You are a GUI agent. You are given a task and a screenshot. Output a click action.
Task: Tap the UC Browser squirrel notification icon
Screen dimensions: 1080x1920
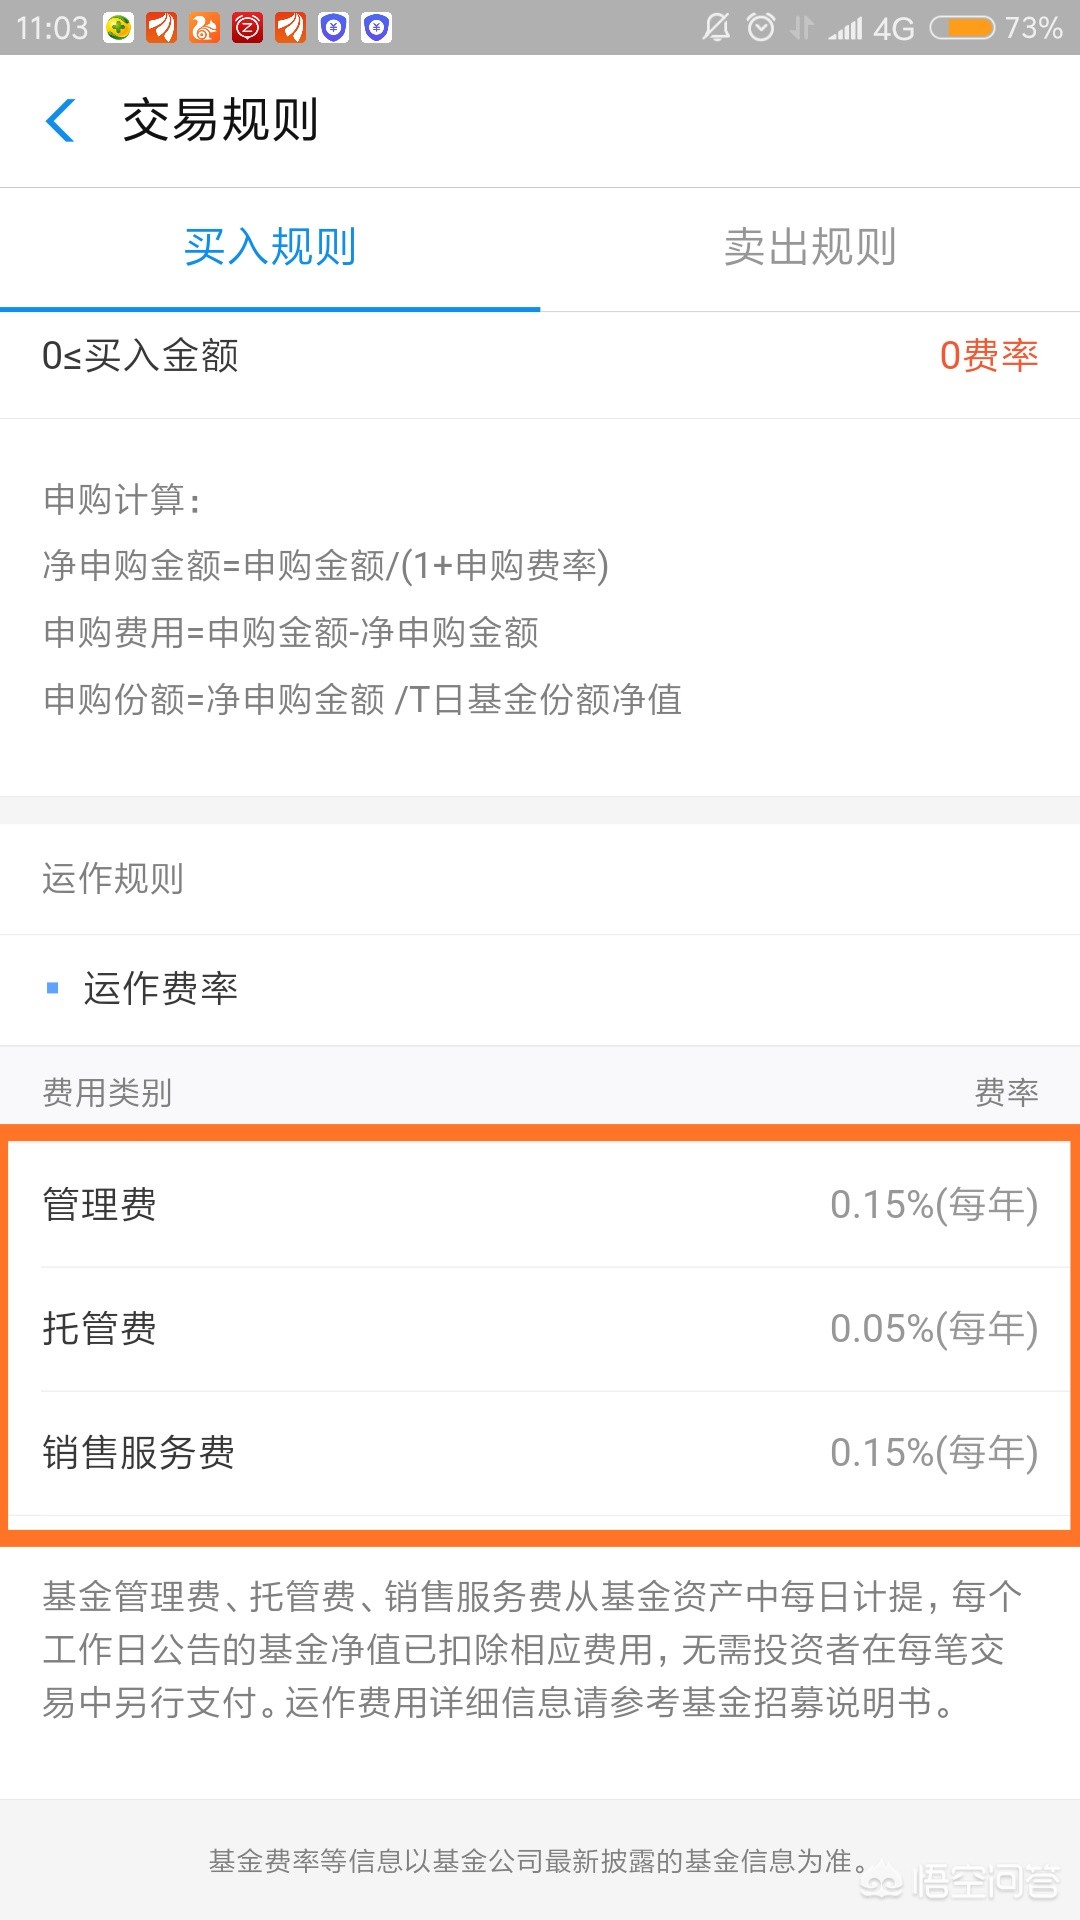coord(204,28)
